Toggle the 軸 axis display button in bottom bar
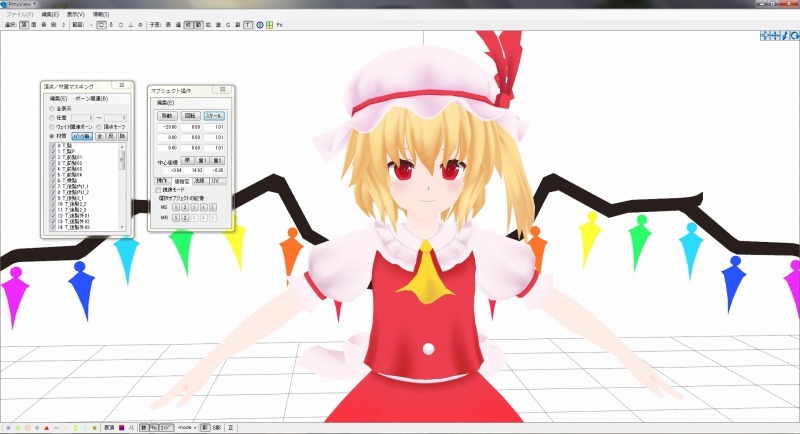The height and width of the screenshot is (434, 800). click(144, 428)
